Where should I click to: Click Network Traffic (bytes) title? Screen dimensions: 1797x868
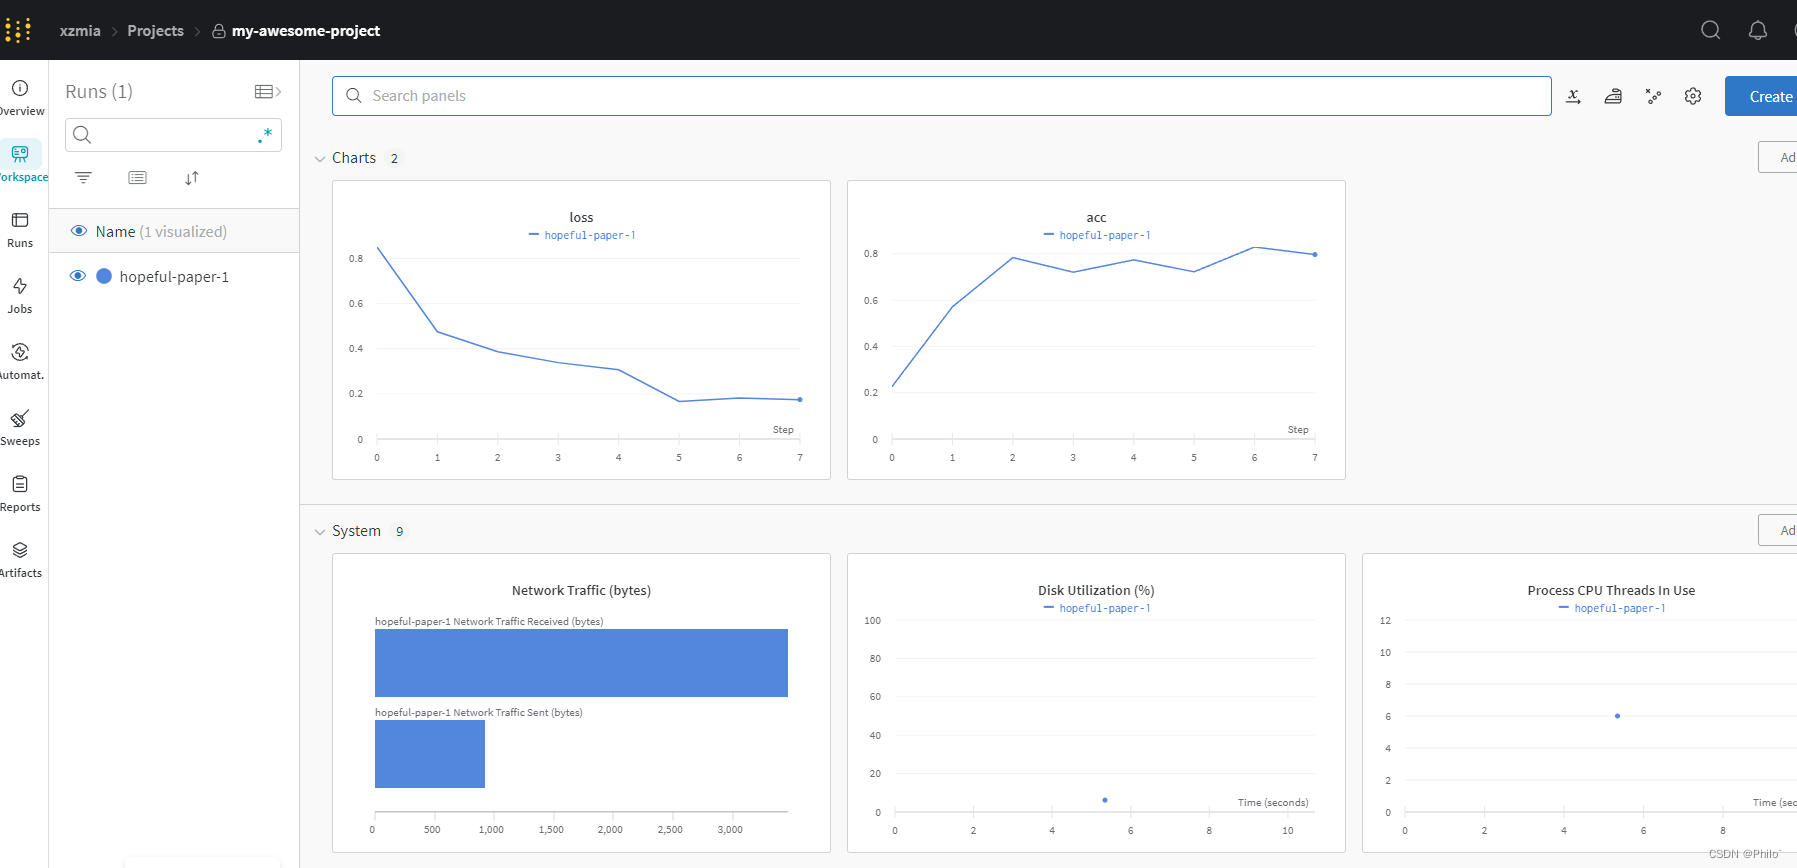coord(581,590)
